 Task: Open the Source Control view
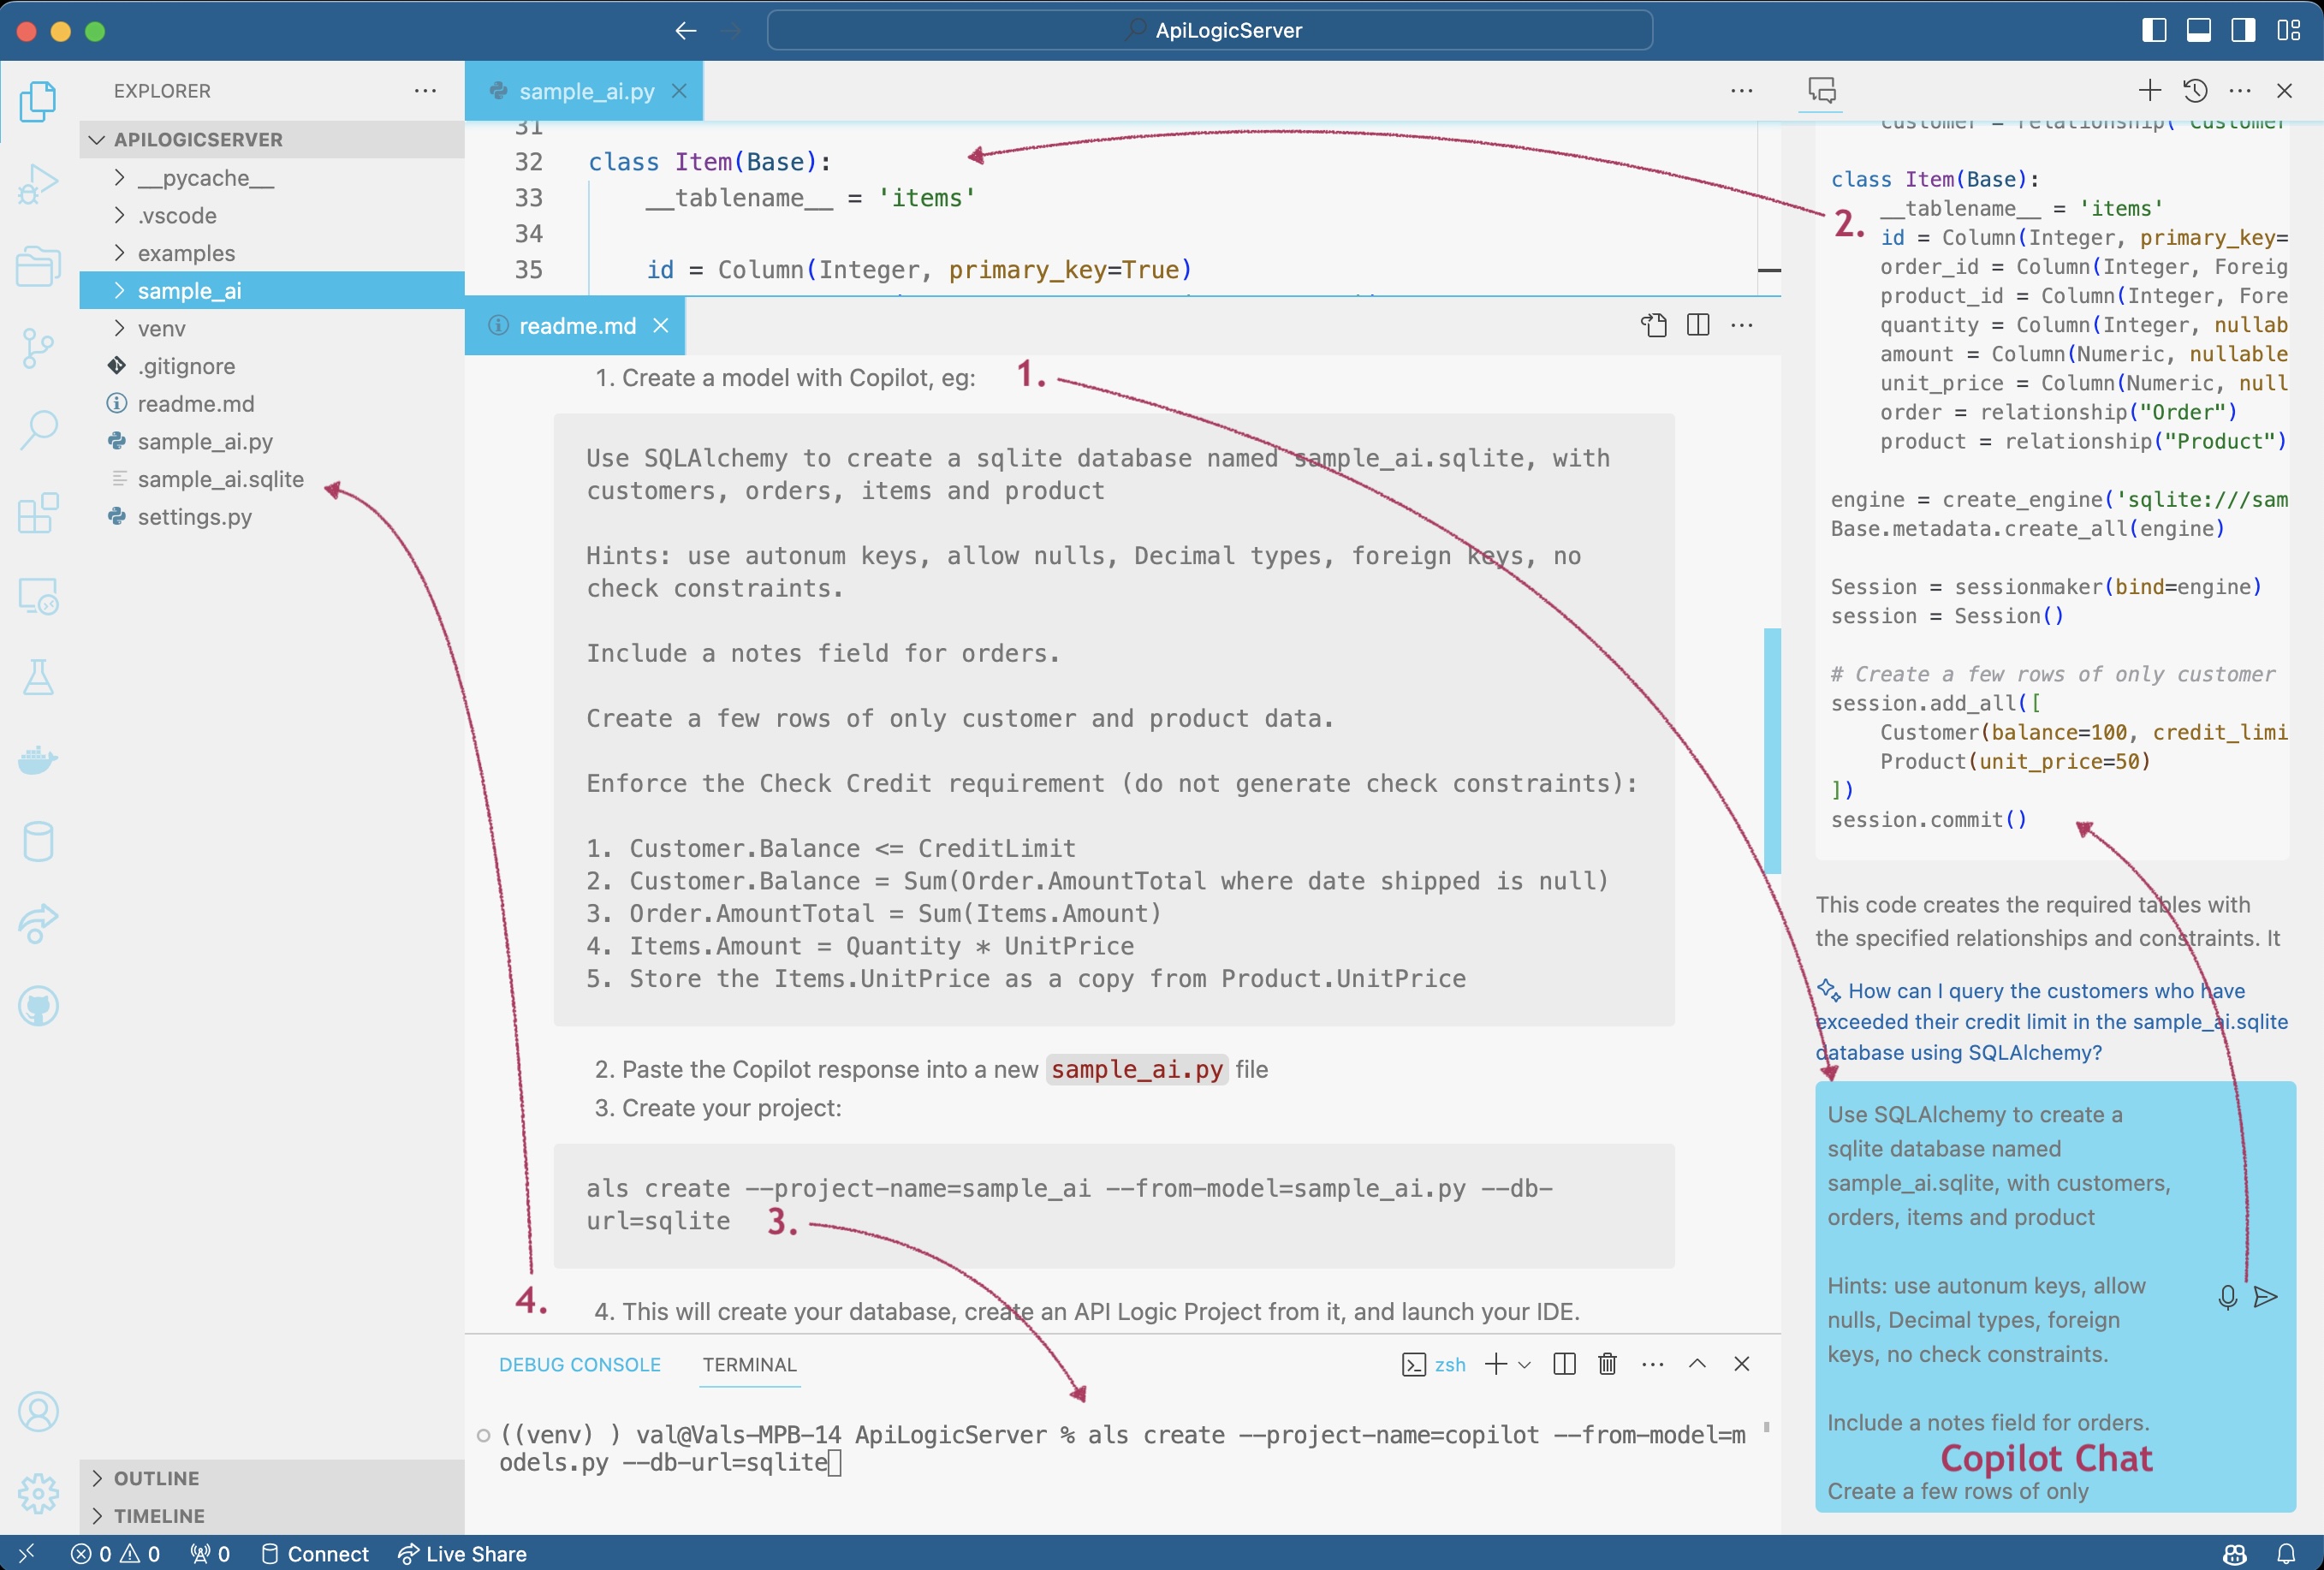(38, 348)
